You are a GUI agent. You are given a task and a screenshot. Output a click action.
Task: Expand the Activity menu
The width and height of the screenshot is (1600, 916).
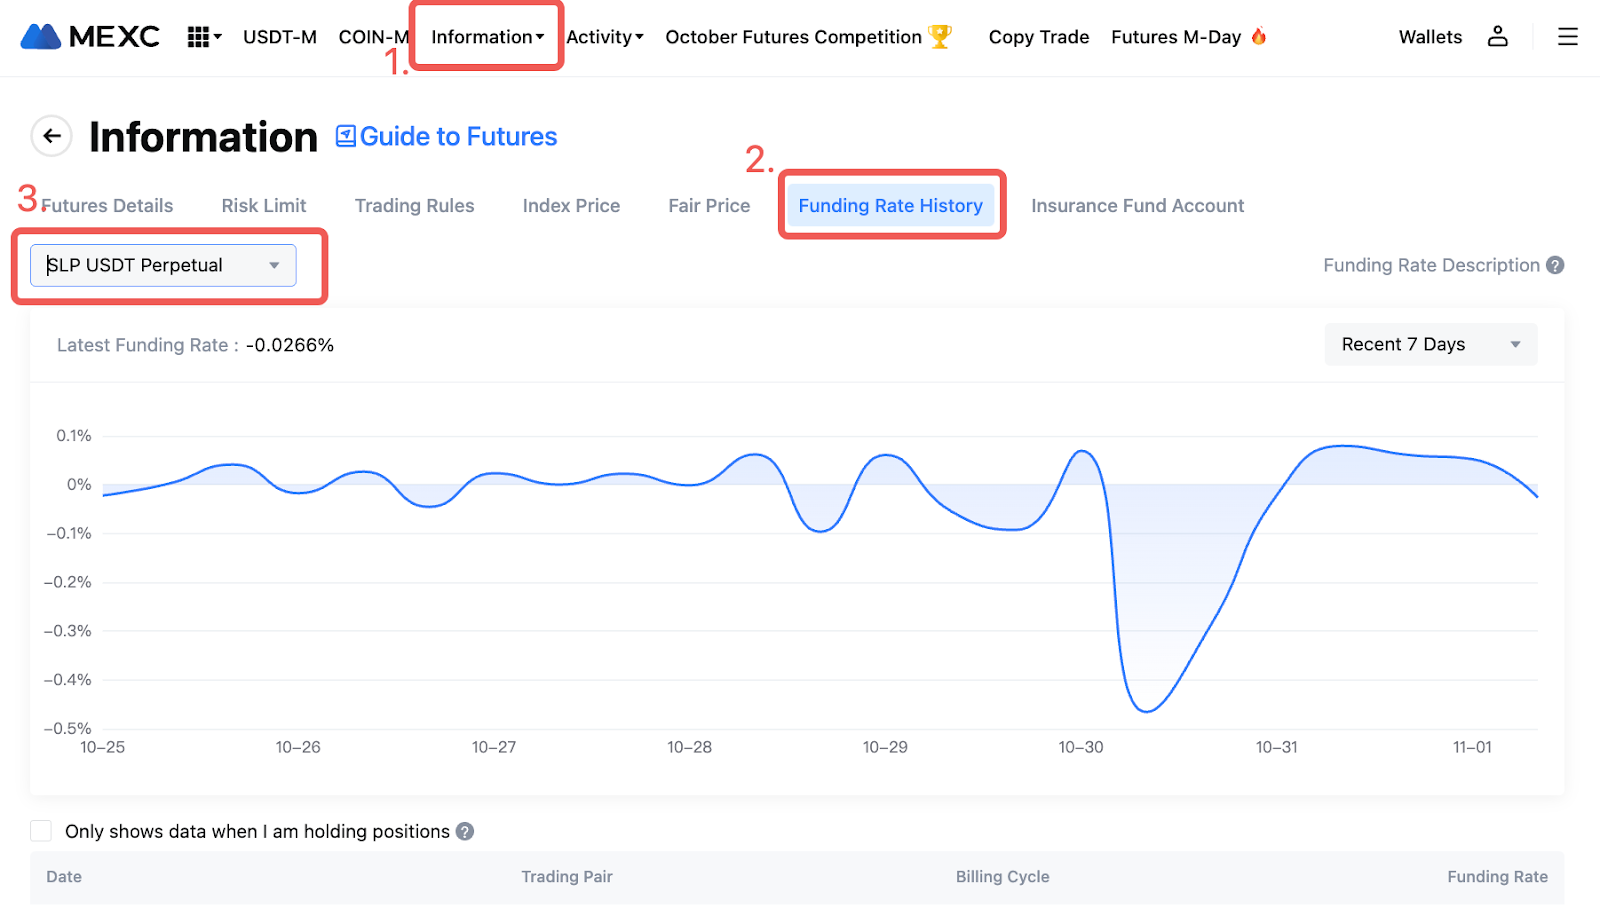pos(604,37)
